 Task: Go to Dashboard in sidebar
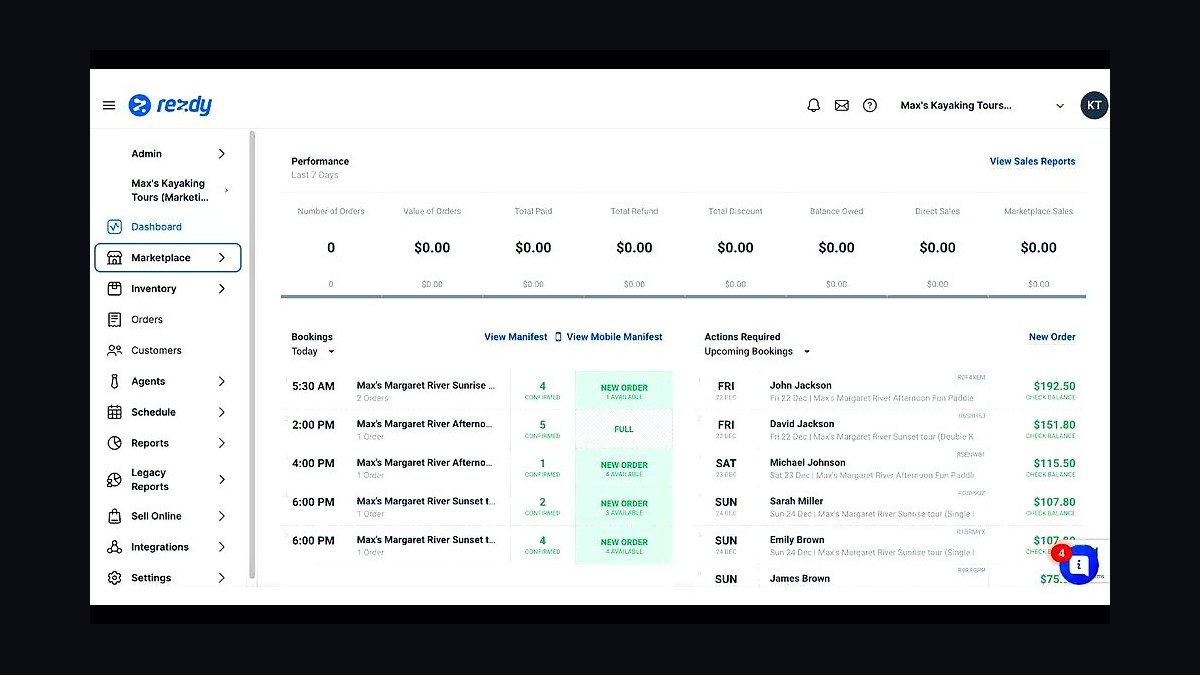pos(156,227)
